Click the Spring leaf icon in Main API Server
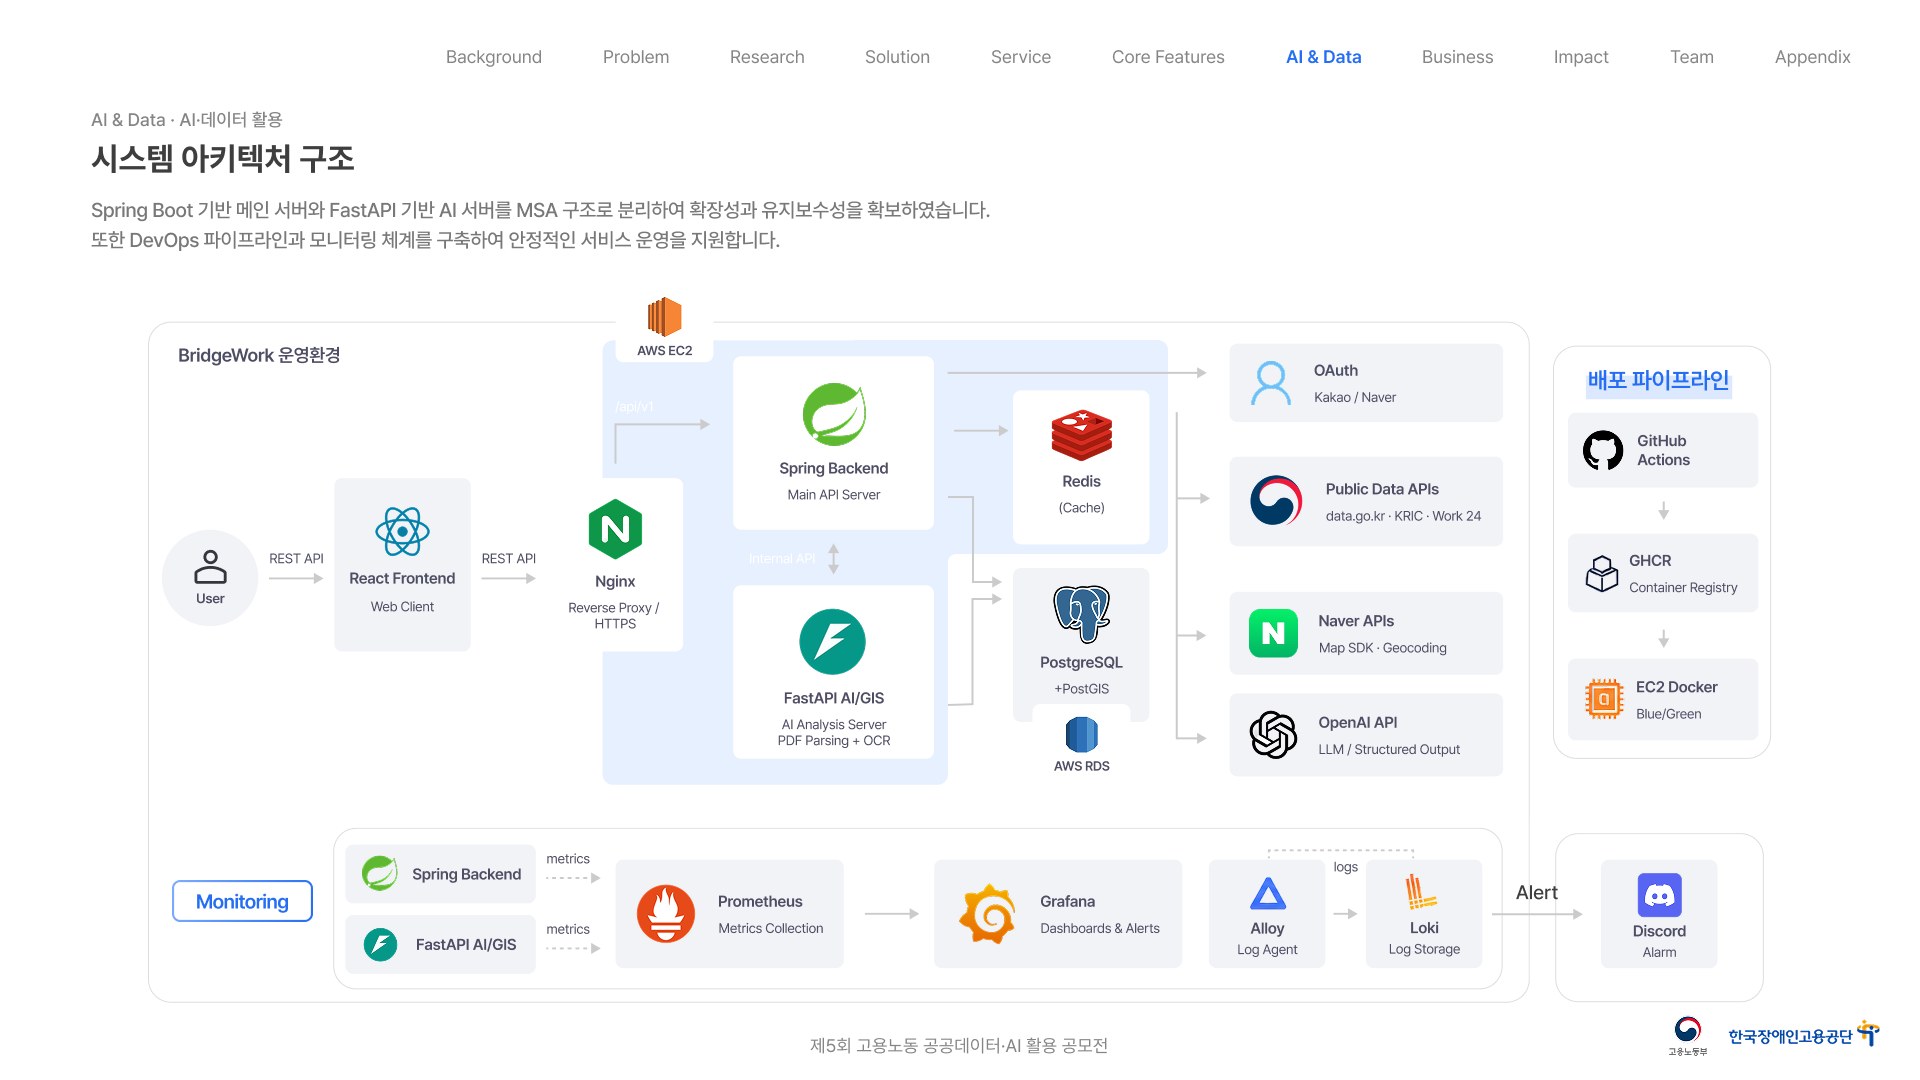1920x1080 pixels. point(834,414)
